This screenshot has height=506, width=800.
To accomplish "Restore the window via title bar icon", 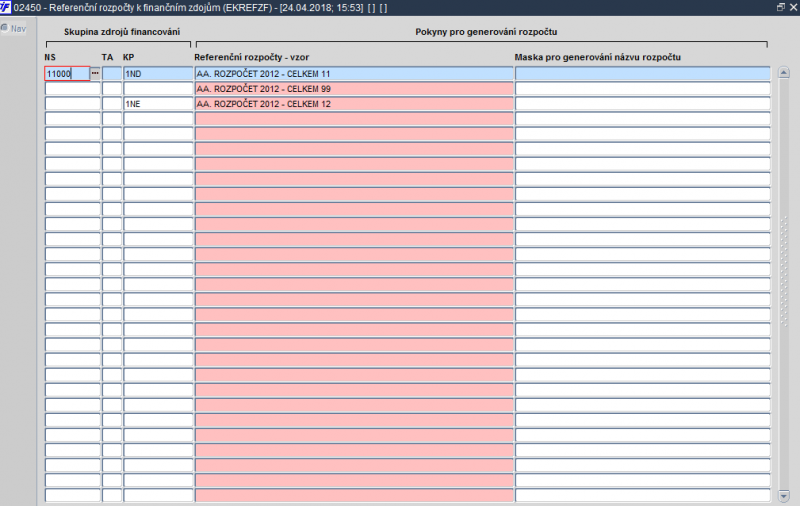I will tap(781, 8).
